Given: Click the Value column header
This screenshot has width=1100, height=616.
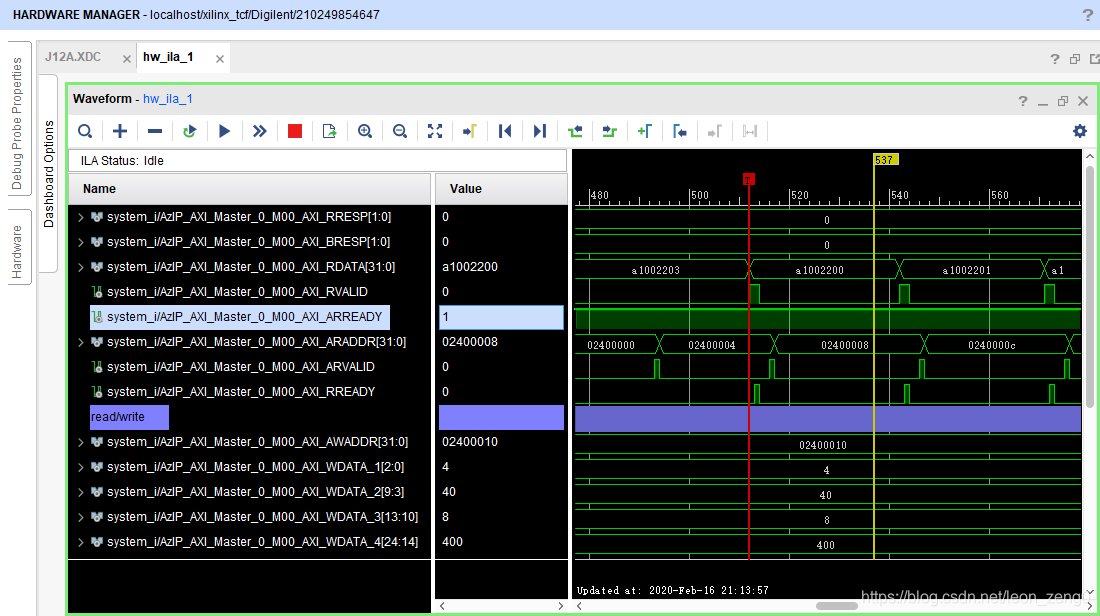Looking at the screenshot, I should (x=501, y=189).
